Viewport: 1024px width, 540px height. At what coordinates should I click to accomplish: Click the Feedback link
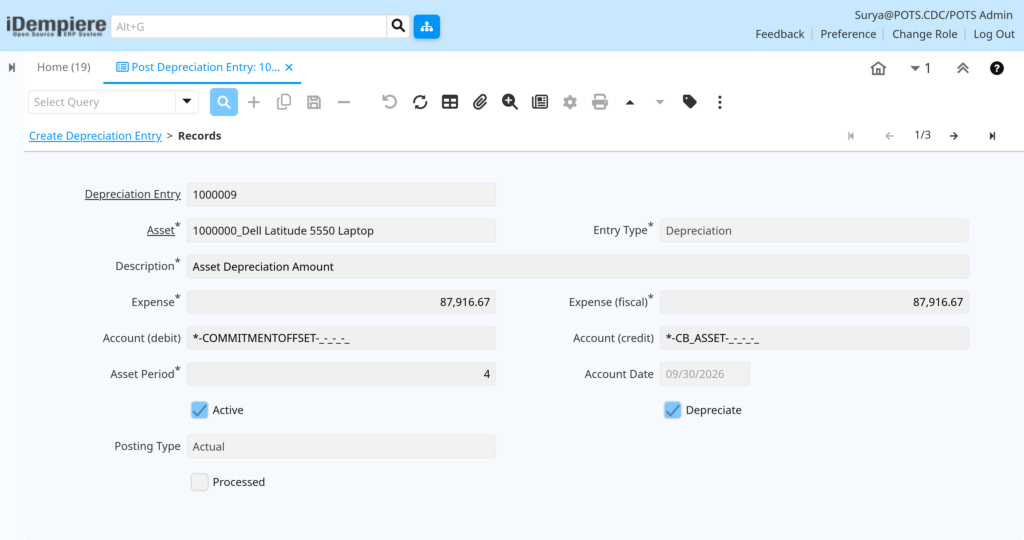tap(780, 34)
